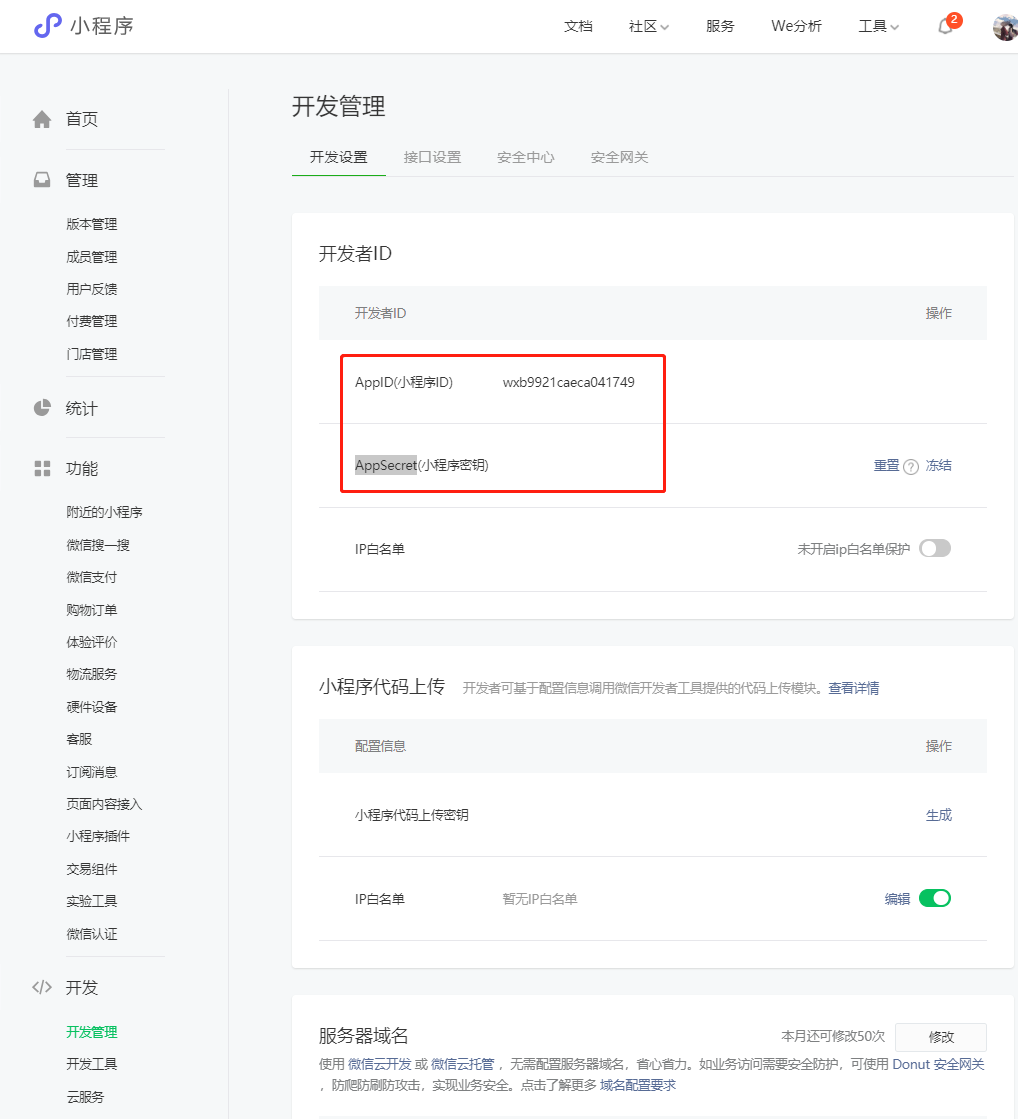Open the 微信云开发 link

coord(380,1064)
